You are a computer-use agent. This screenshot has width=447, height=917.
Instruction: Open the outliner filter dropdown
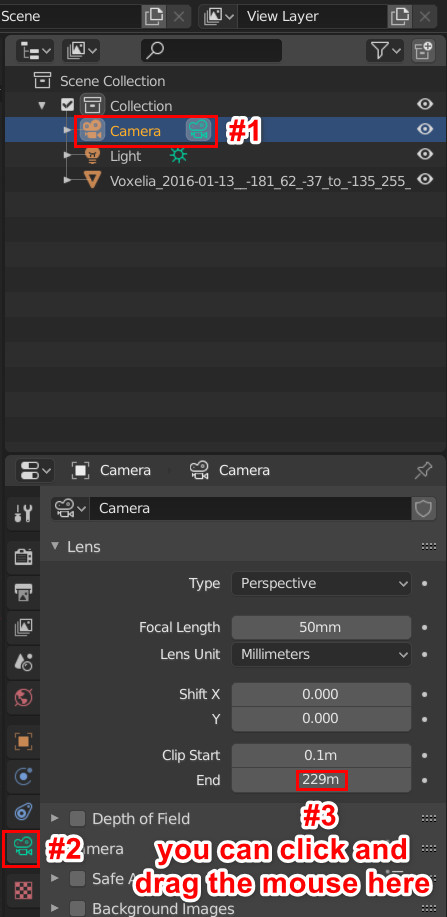386,51
